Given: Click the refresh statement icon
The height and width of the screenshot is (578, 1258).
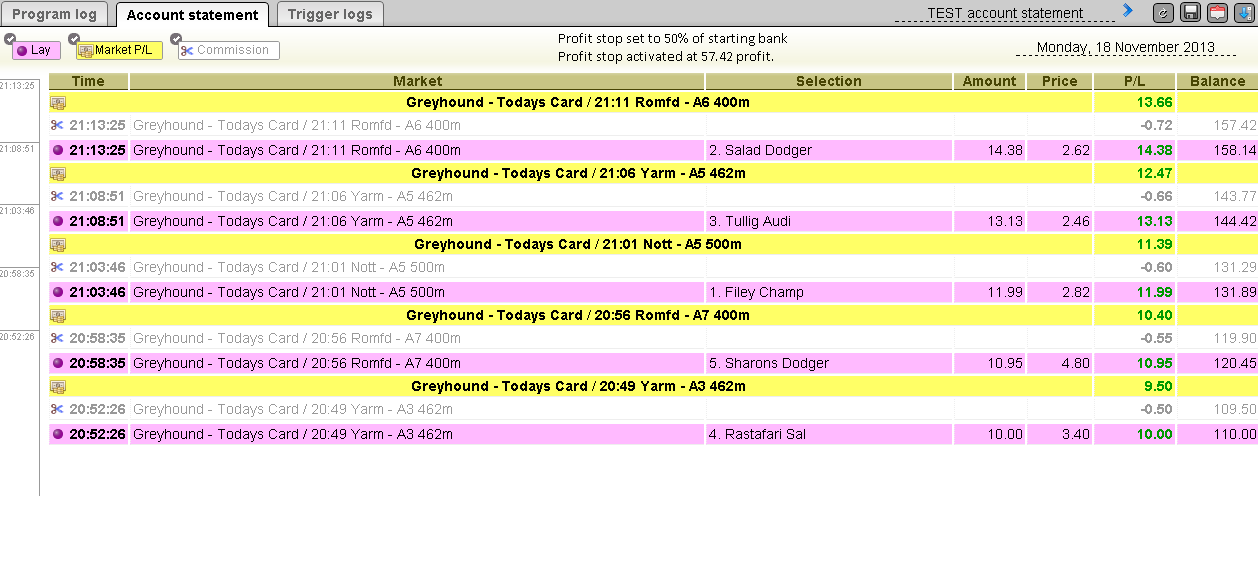Looking at the screenshot, I should point(1163,13).
